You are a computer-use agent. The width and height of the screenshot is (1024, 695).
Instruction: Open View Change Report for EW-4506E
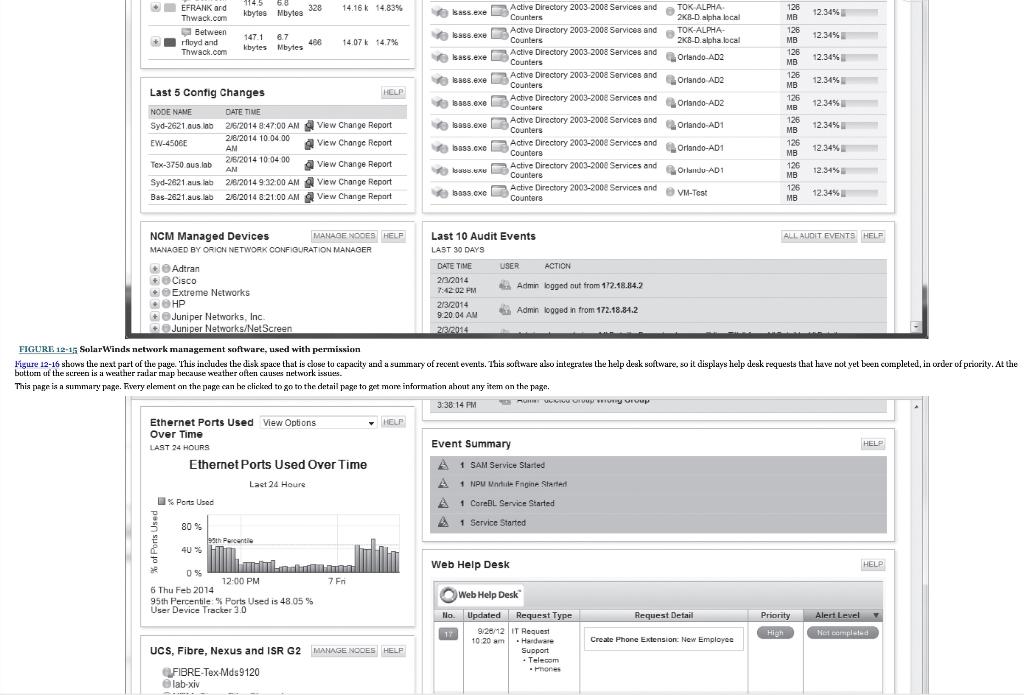pos(355,143)
